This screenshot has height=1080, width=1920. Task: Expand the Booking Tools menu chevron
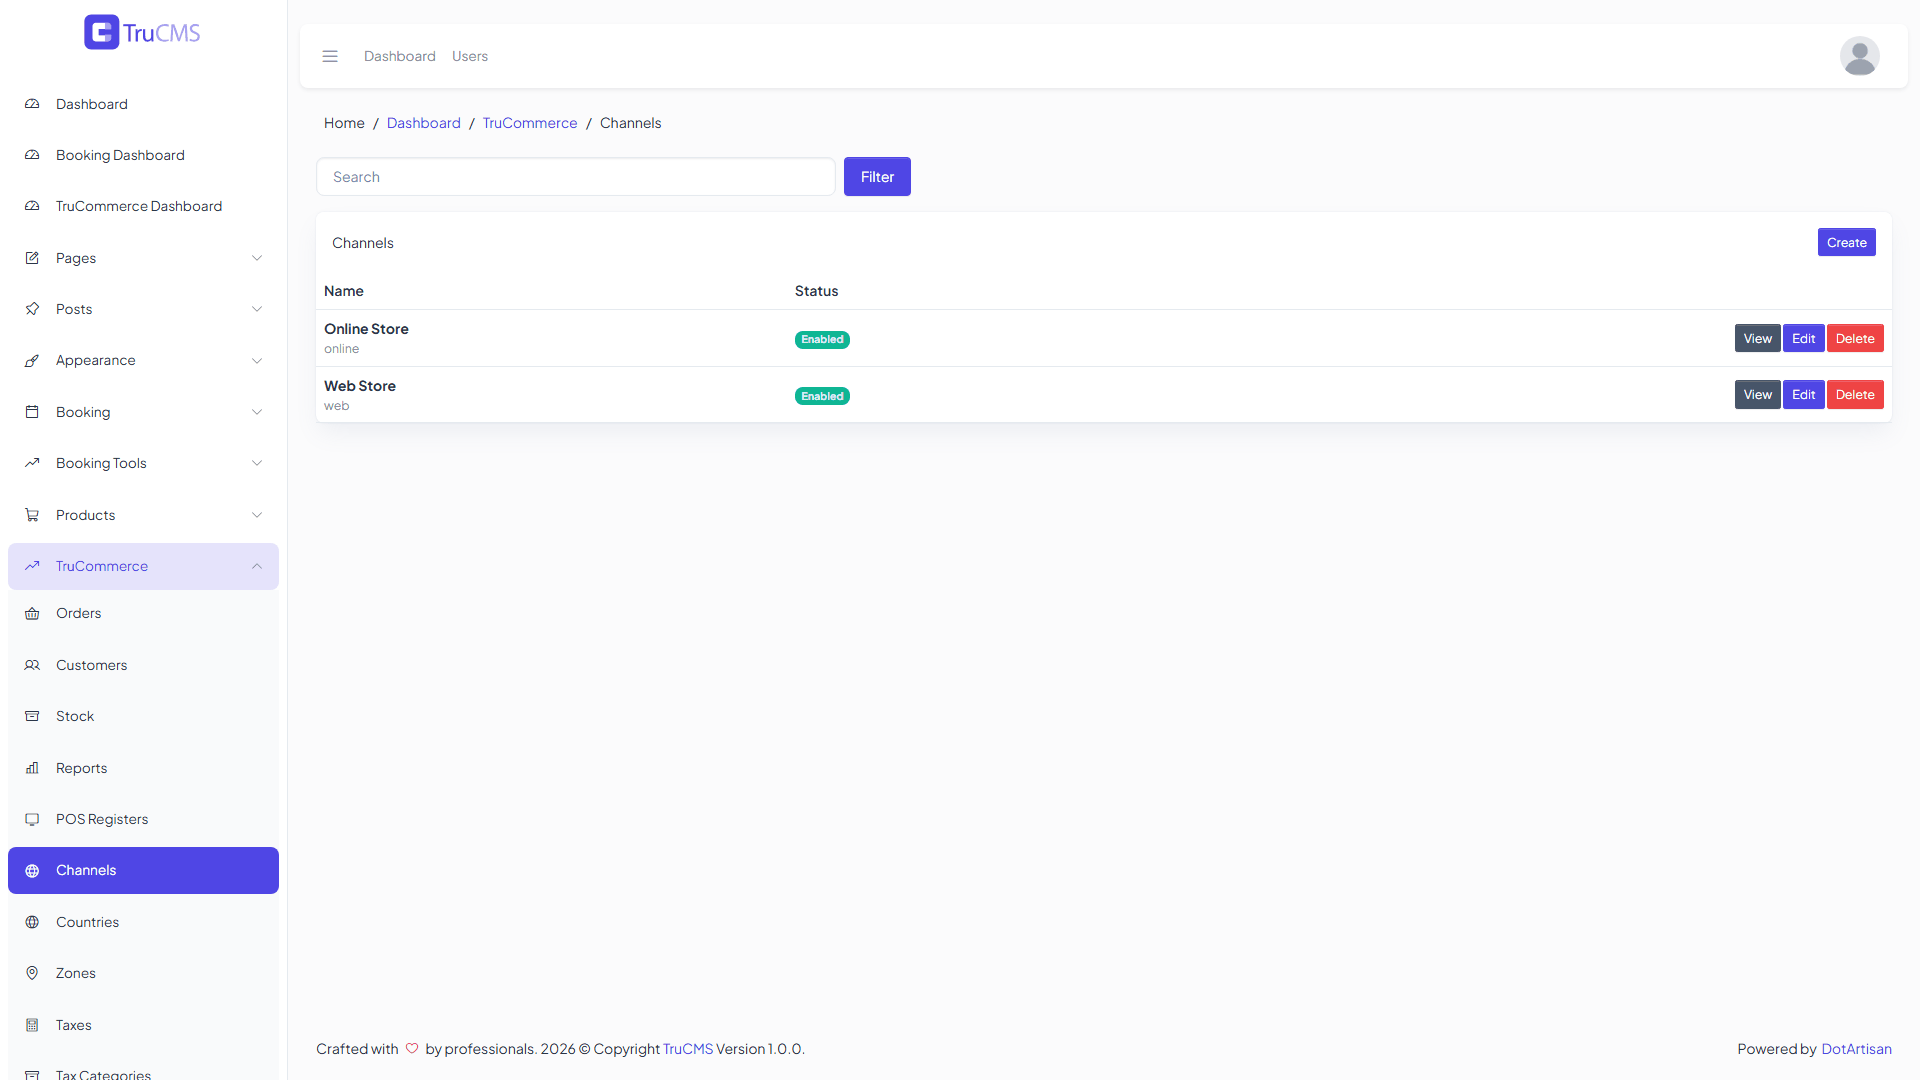[x=257, y=463]
